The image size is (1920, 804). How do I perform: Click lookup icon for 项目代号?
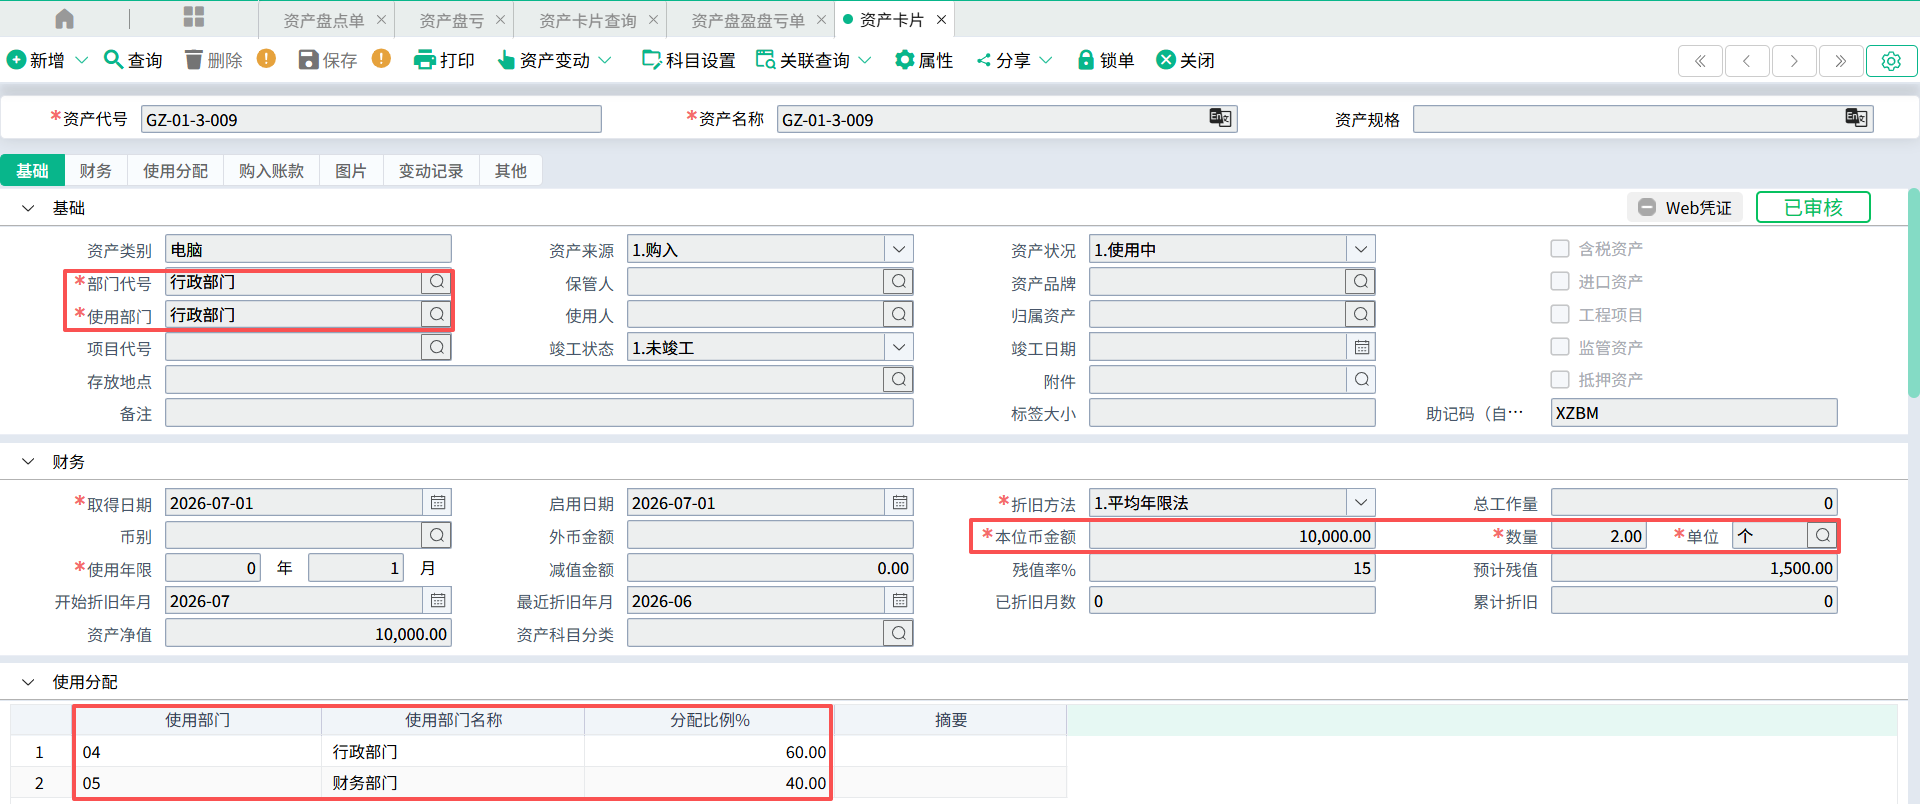coord(437,347)
